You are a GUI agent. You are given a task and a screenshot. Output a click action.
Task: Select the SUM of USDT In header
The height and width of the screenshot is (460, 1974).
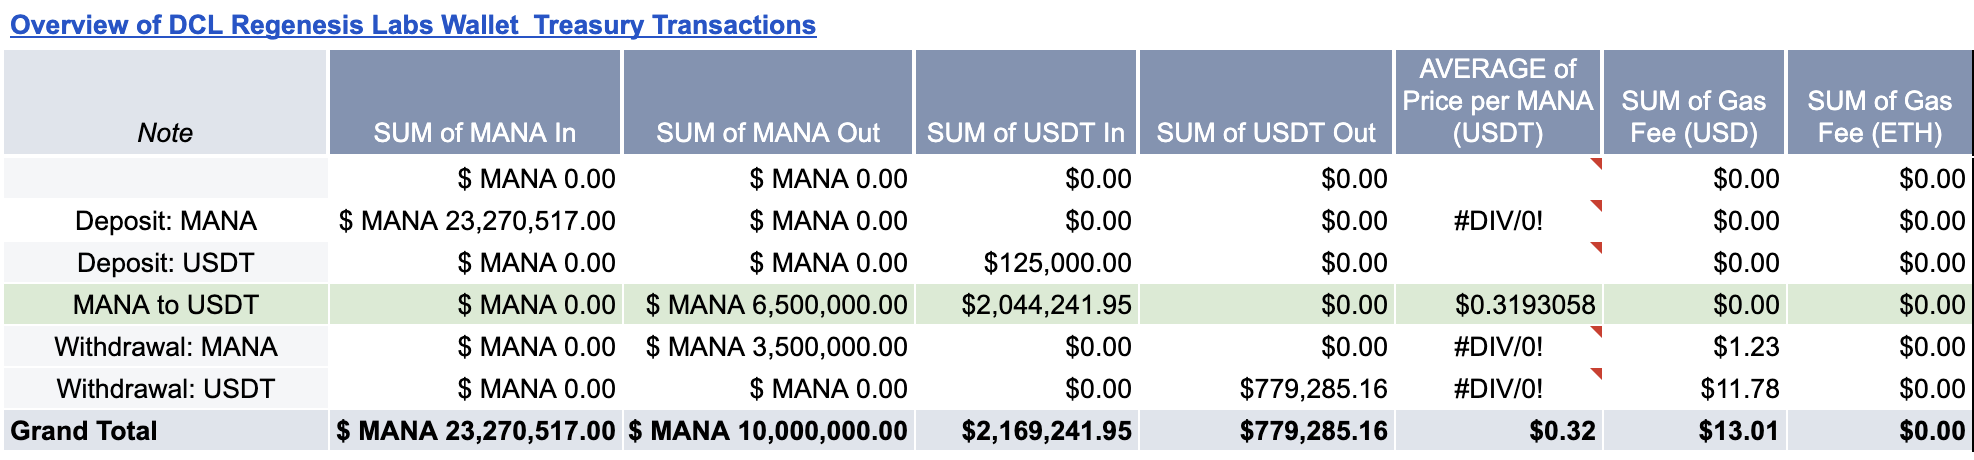click(x=1025, y=132)
